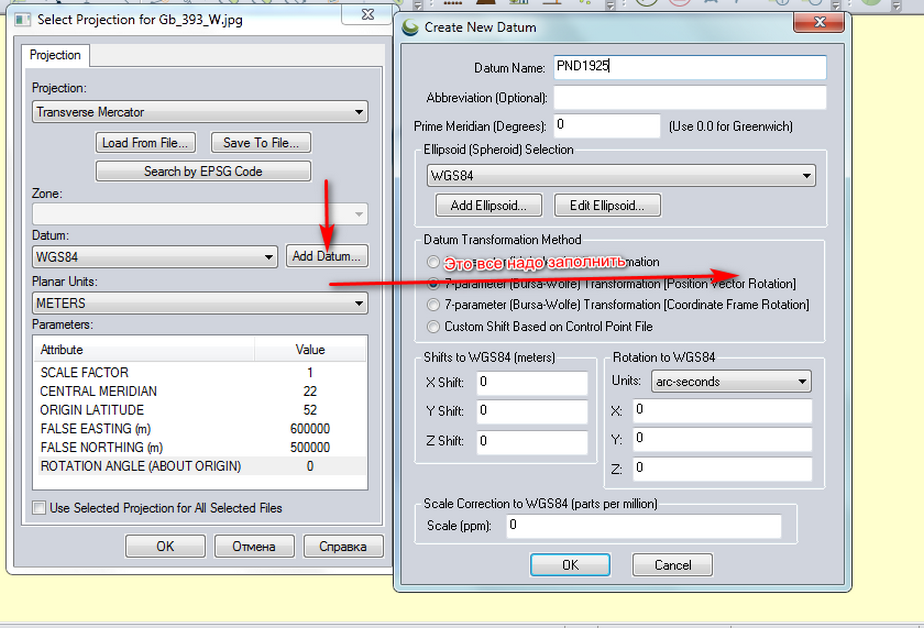Select Custom Shift Based on Control Point File

pos(434,326)
